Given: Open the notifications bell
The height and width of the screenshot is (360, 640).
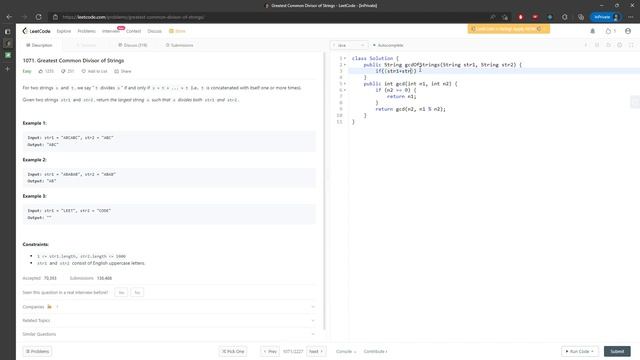Looking at the screenshot, I should [x=593, y=31].
